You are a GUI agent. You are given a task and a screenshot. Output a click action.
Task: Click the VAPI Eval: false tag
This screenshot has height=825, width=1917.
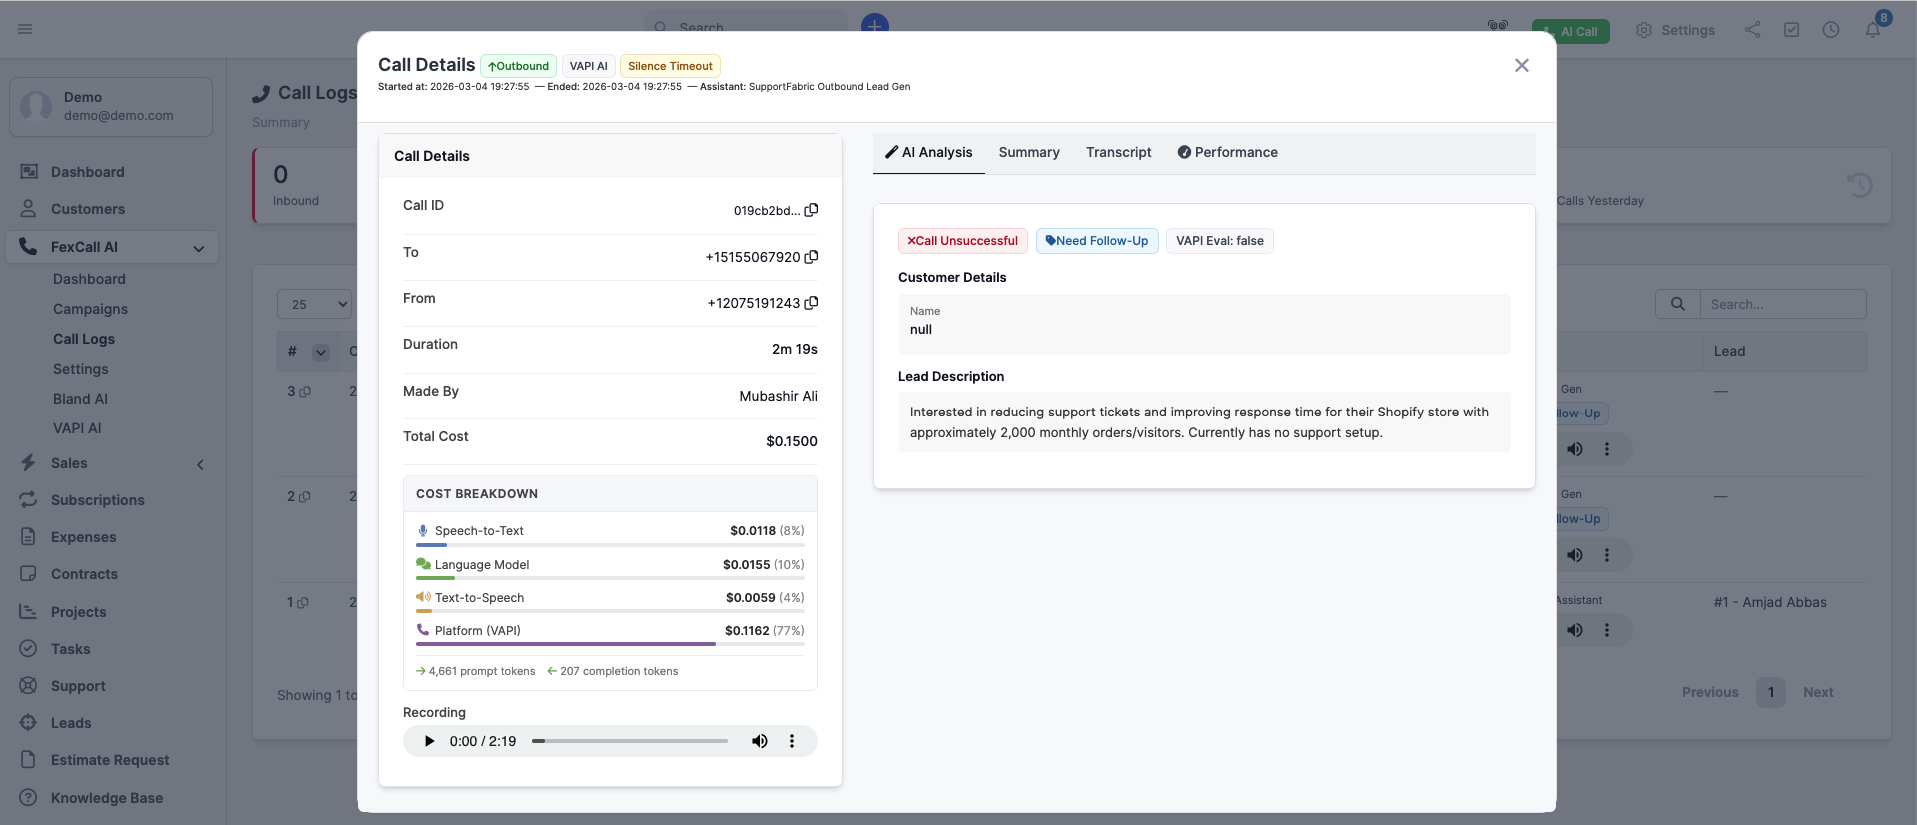1220,241
